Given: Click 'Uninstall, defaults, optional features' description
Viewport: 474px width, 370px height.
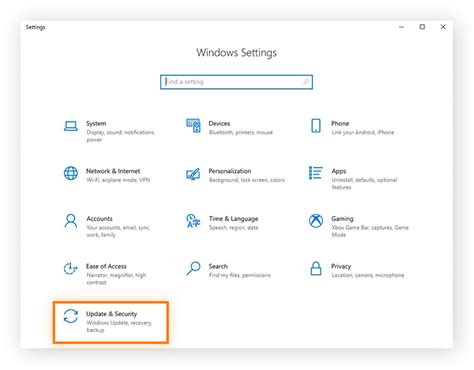Looking at the screenshot, I should point(364,184).
